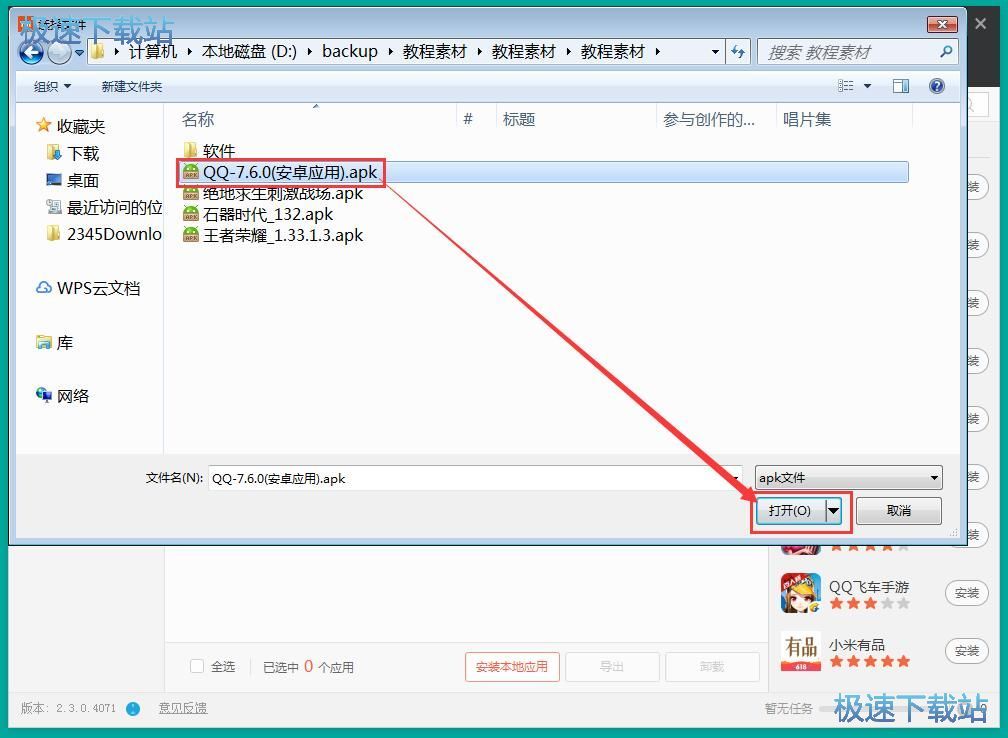Image resolution: width=1008 pixels, height=738 pixels.
Task: Select 网络 in navigation pane
Action: pyautogui.click(x=63, y=395)
